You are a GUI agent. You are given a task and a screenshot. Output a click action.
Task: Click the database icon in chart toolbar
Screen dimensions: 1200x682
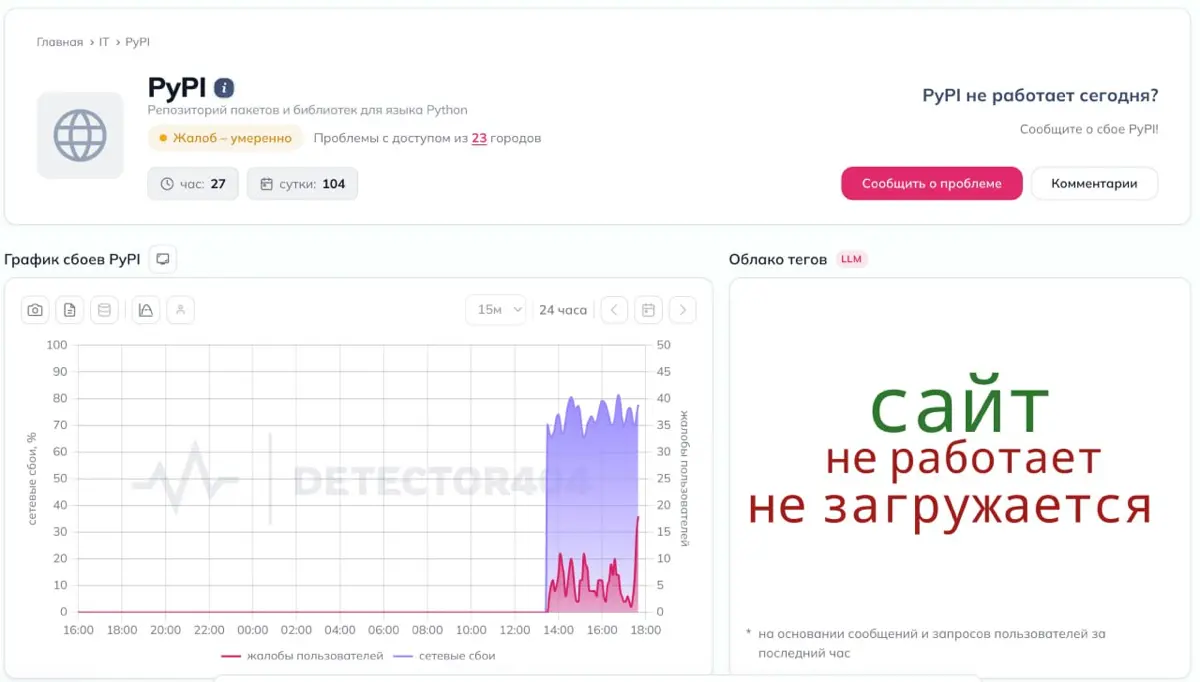click(x=104, y=310)
